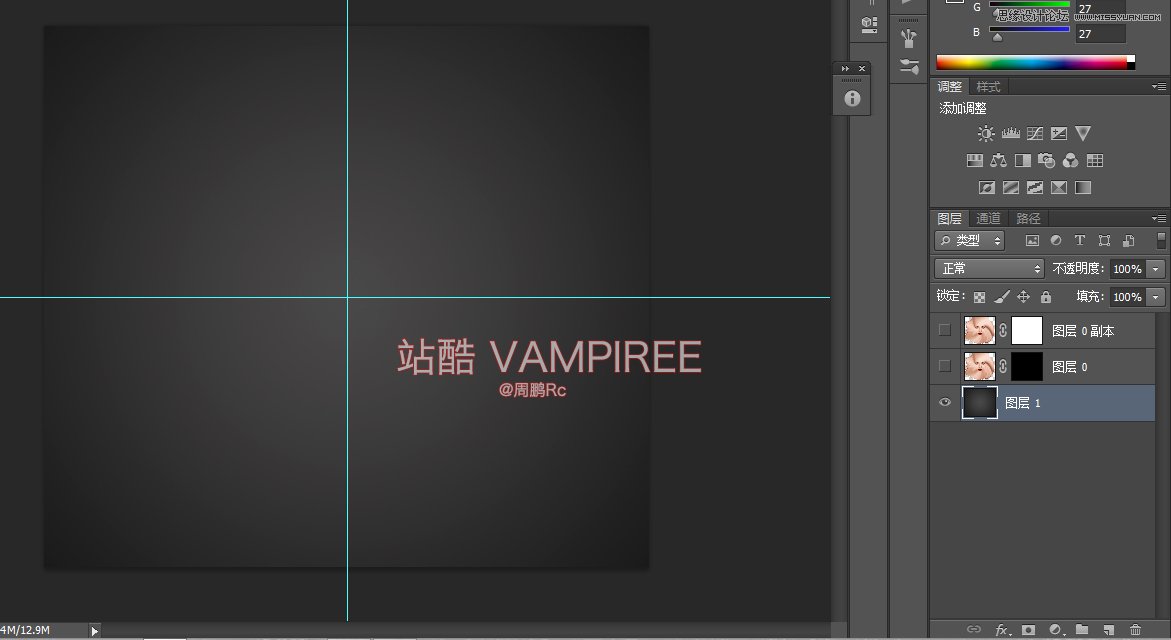The height and width of the screenshot is (640, 1171).
Task: Click the B channel blue slider
Action: 1030,30
